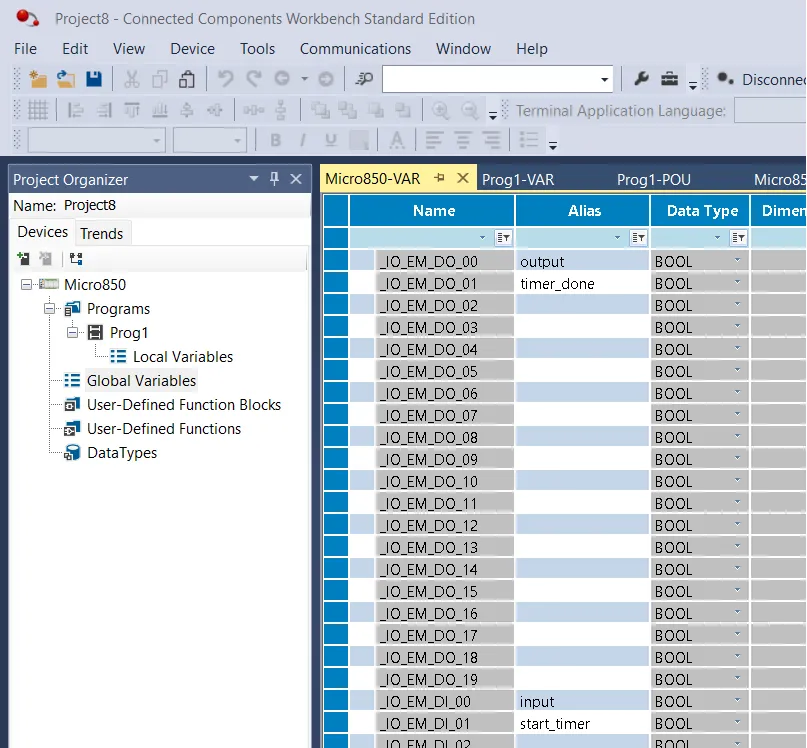Screen dimensions: 807x748
Task: Collapse the Prog1 tree node
Action: (73, 333)
